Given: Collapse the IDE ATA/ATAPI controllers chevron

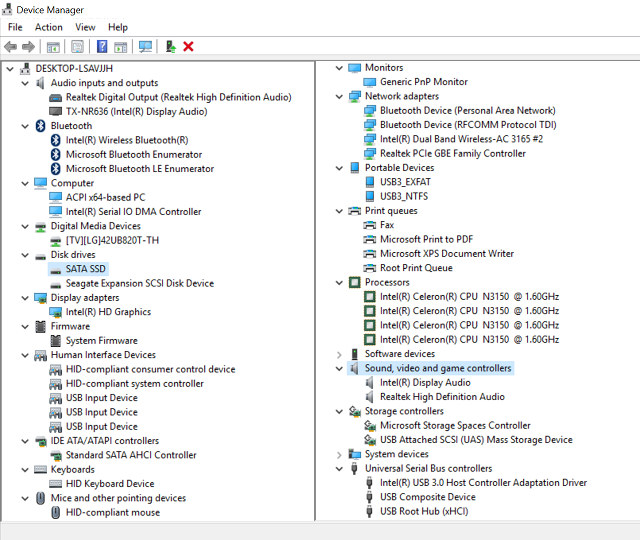Looking at the screenshot, I should tap(25, 441).
